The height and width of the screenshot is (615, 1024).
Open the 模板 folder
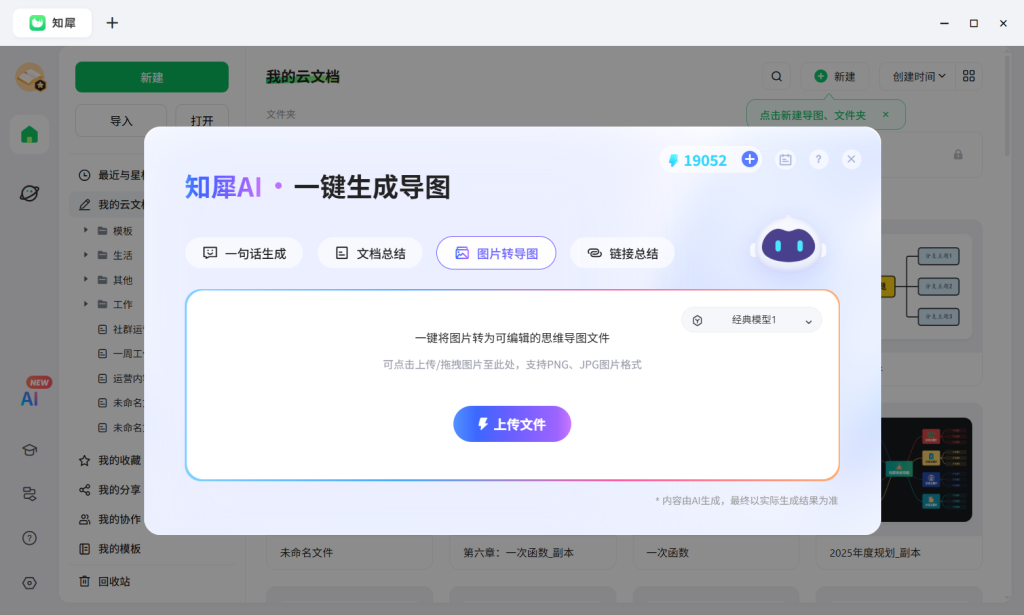tap(116, 230)
